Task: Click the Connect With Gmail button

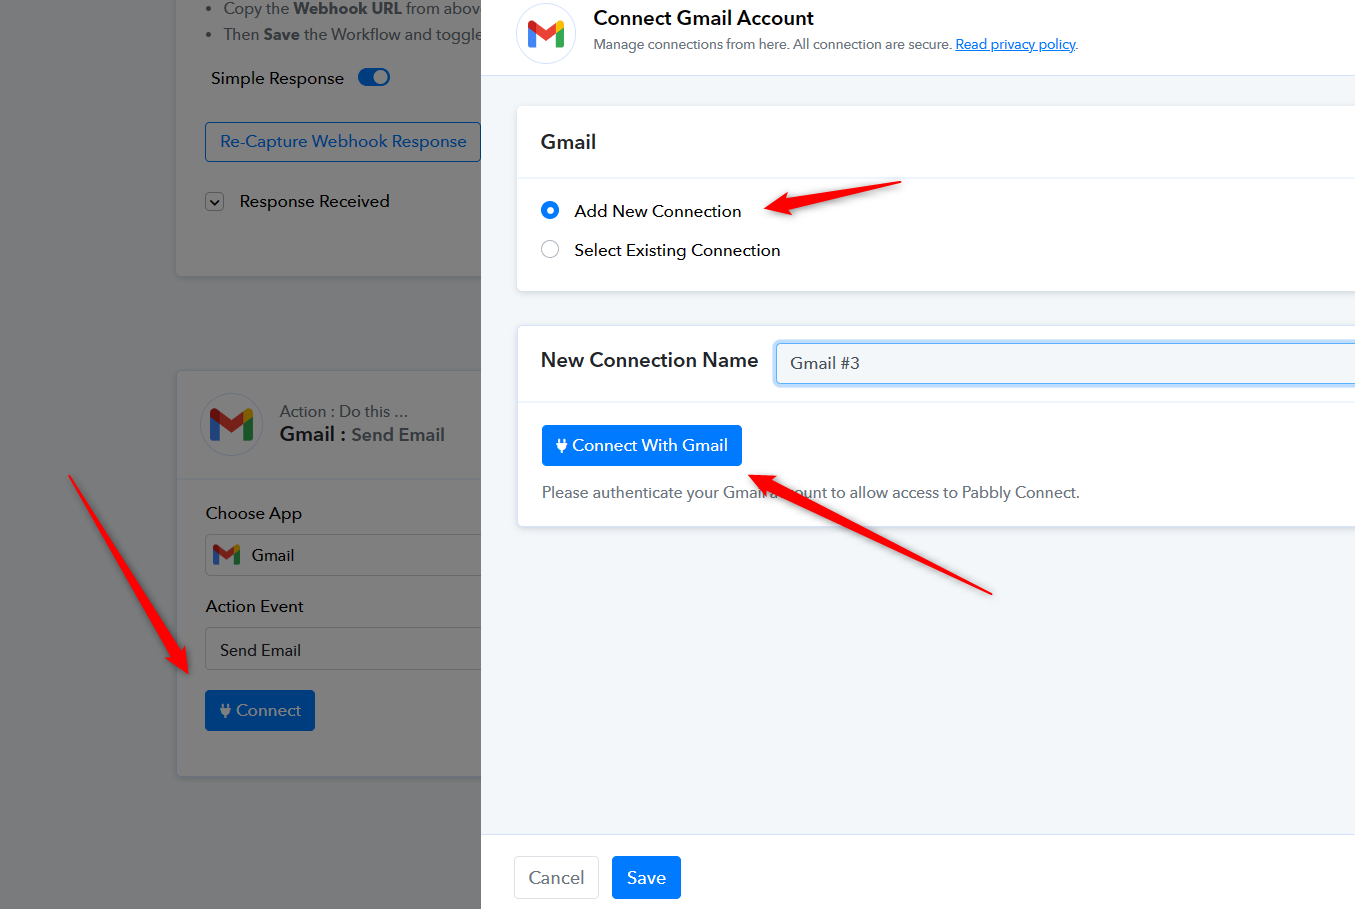Action: (642, 445)
